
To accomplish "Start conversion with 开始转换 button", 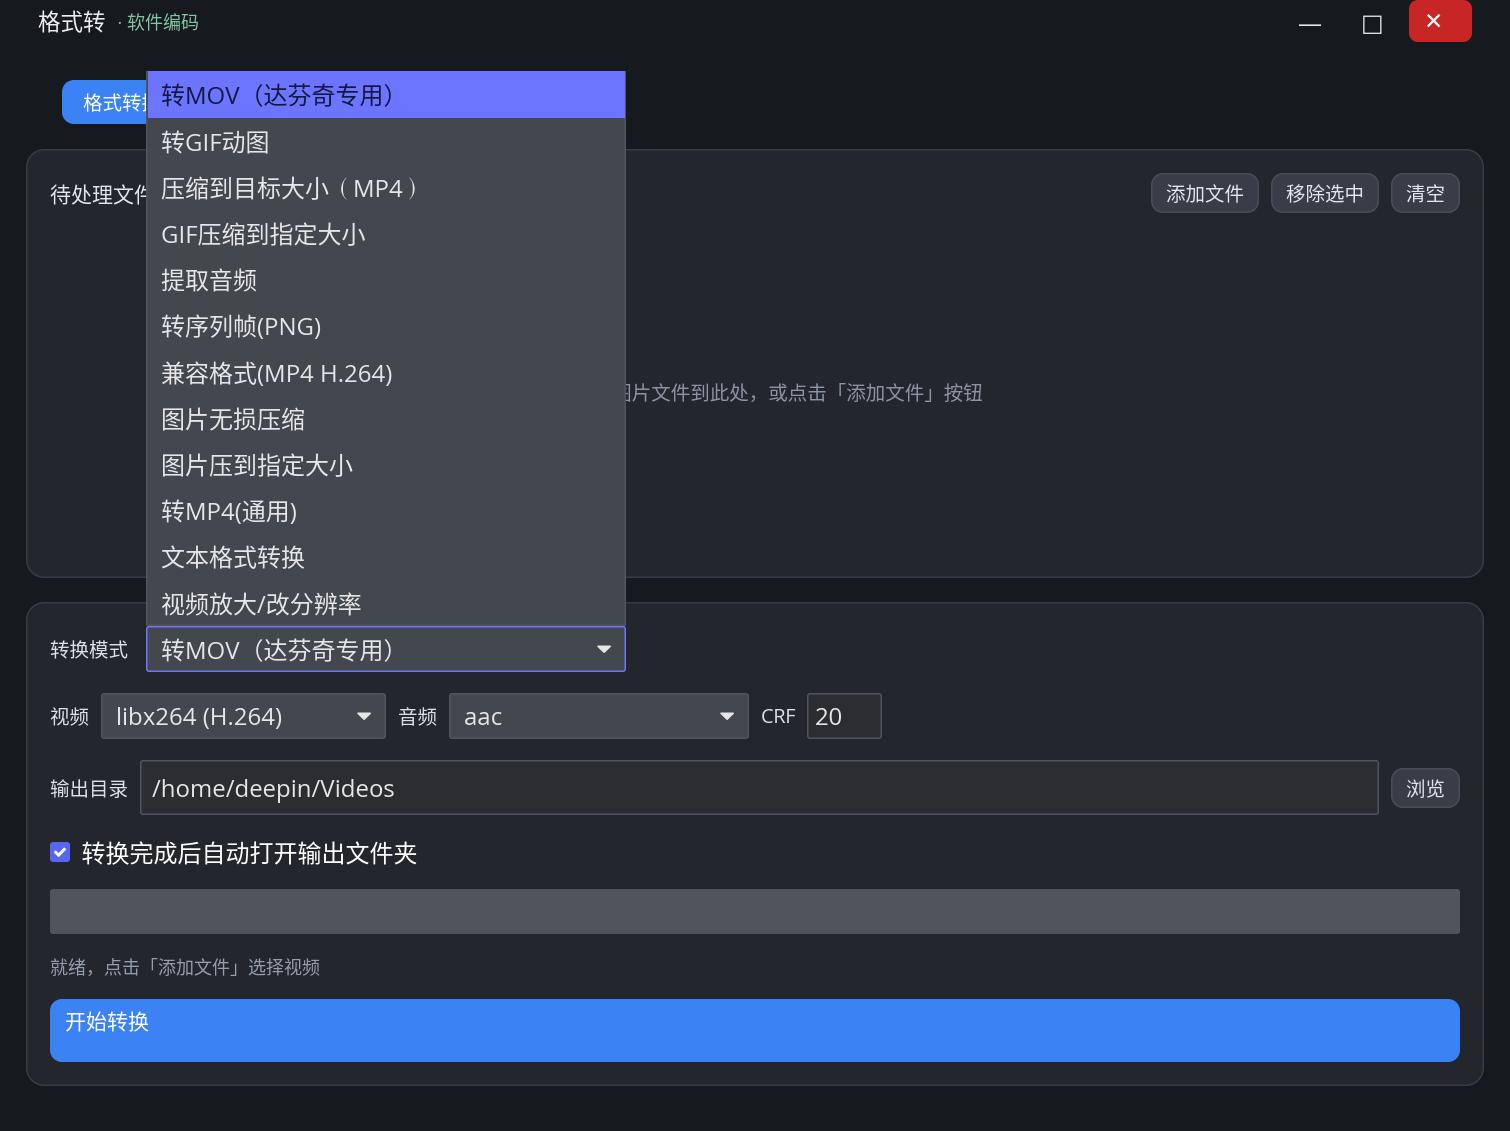I will [x=755, y=1030].
